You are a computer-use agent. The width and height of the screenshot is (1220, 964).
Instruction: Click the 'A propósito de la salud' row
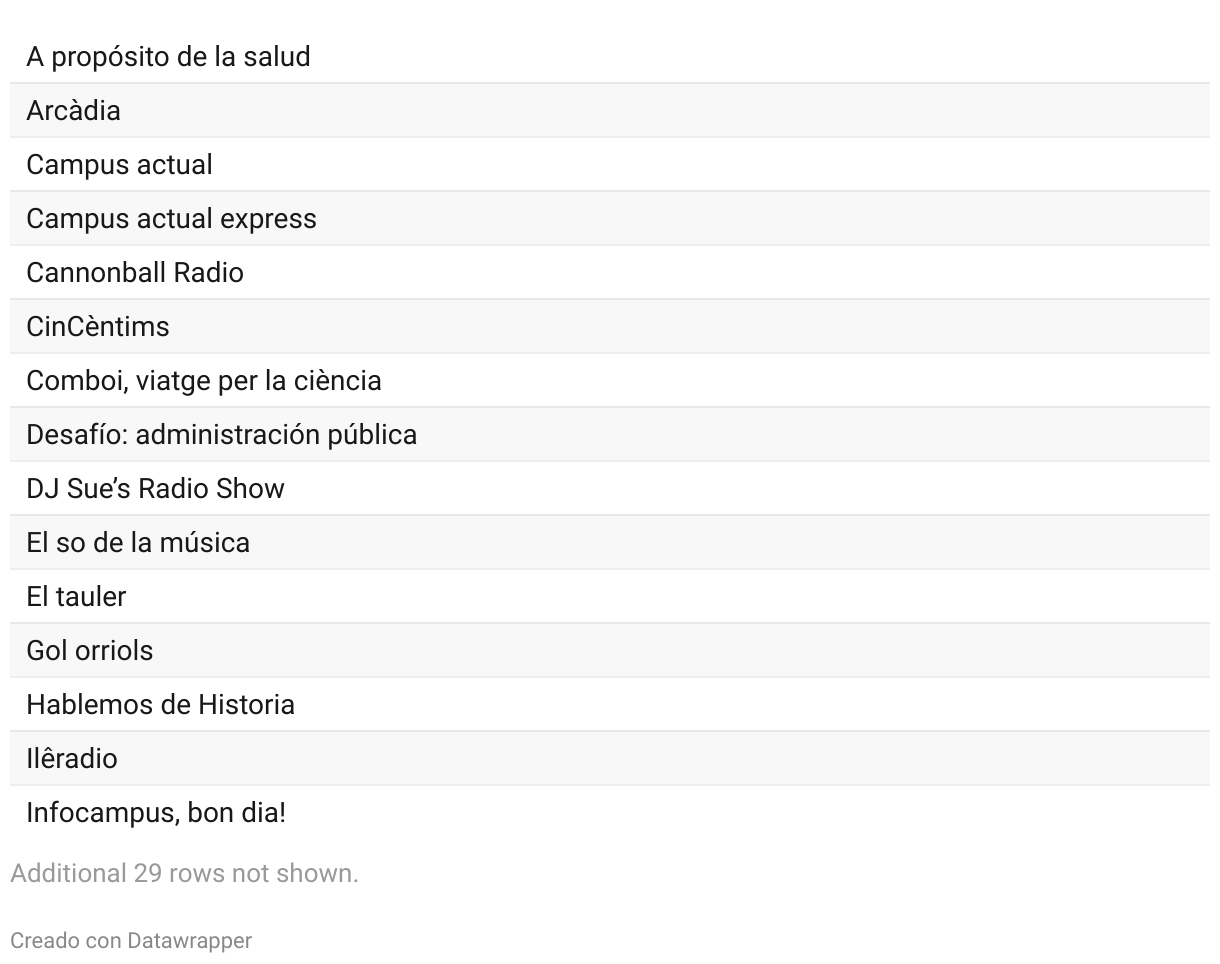[x=168, y=57]
